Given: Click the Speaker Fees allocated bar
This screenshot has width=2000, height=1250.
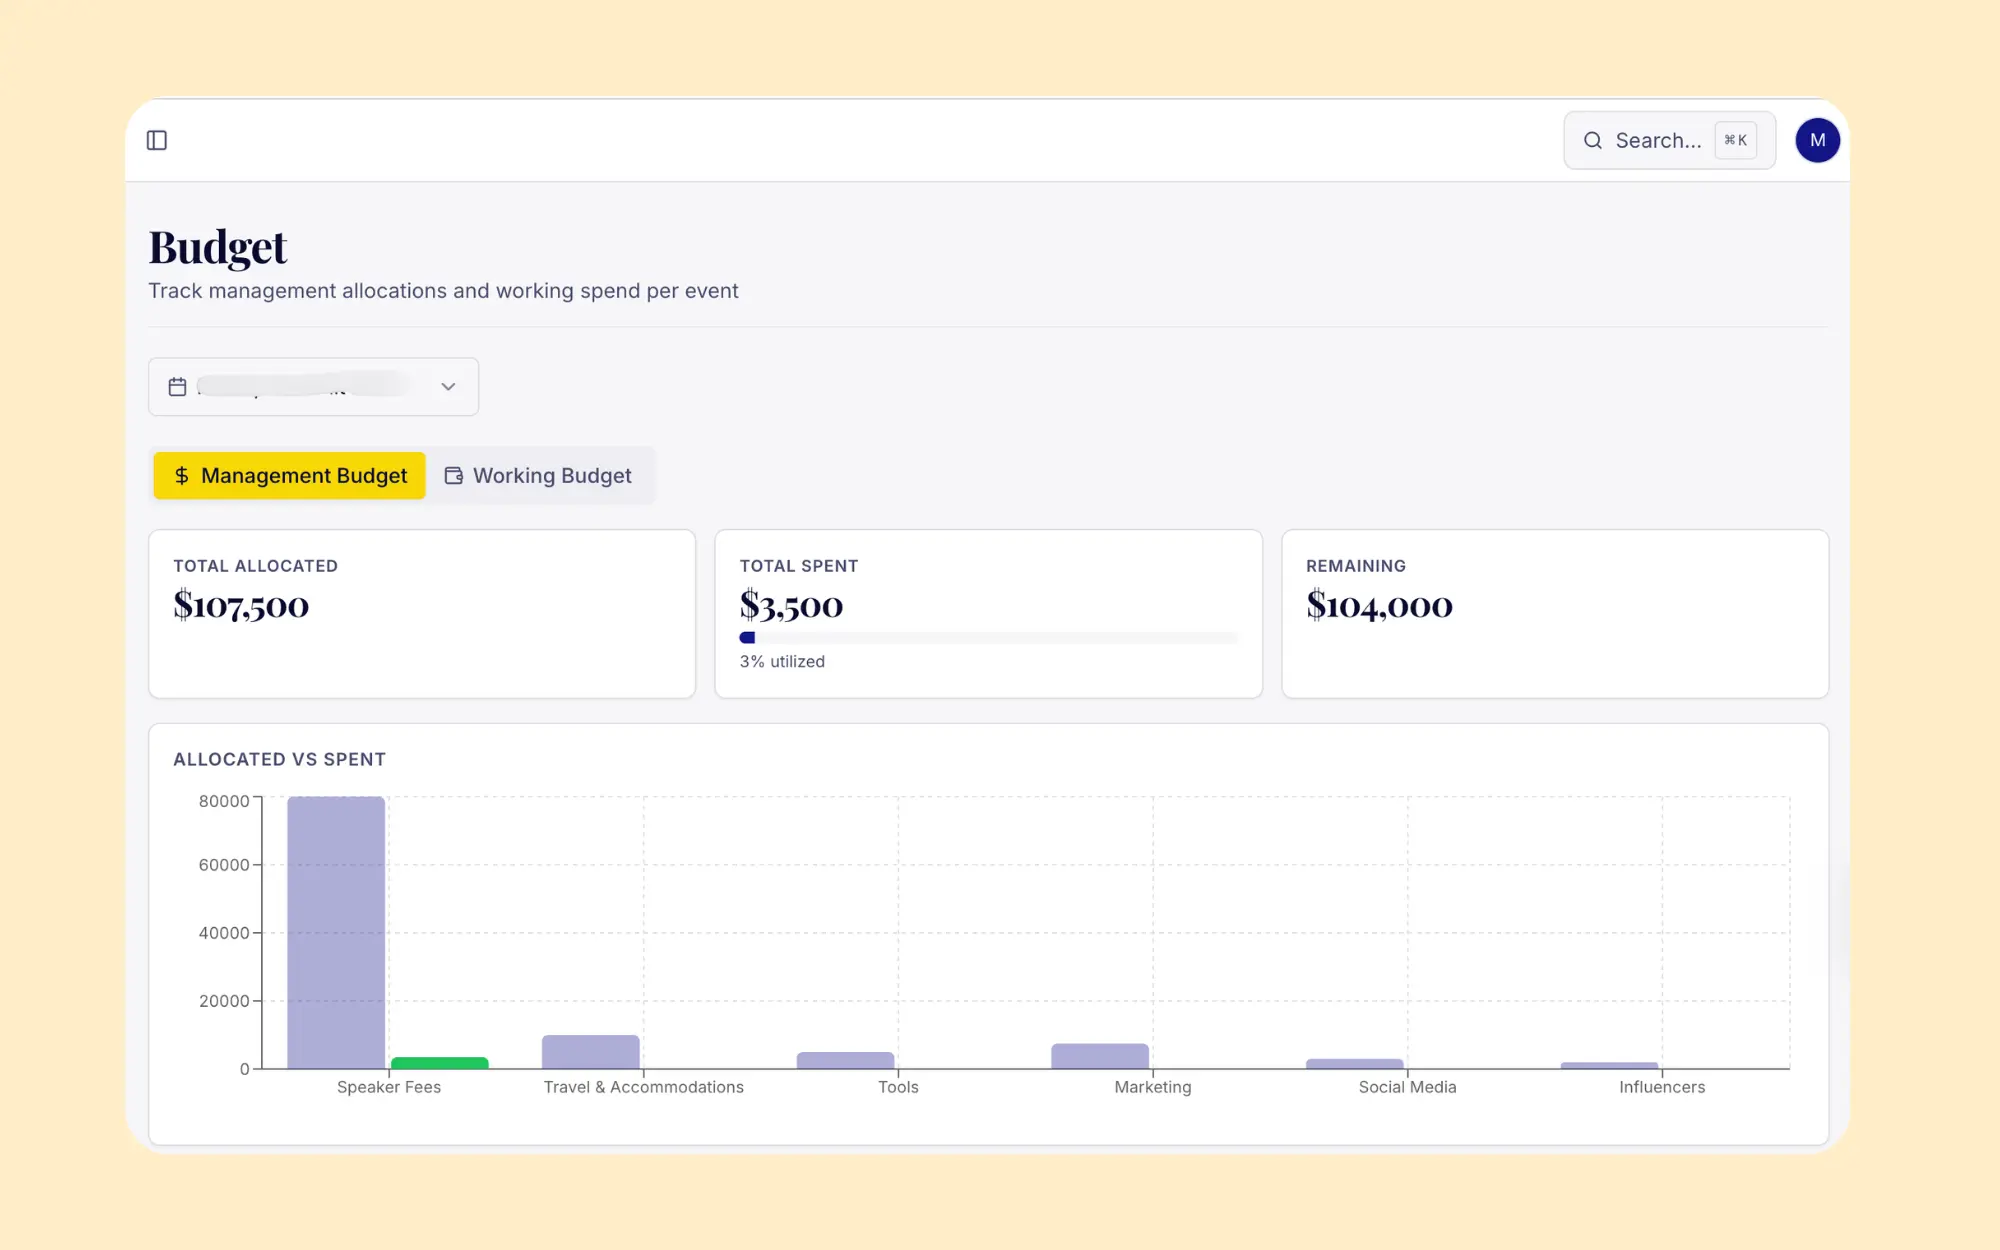Looking at the screenshot, I should click(336, 932).
